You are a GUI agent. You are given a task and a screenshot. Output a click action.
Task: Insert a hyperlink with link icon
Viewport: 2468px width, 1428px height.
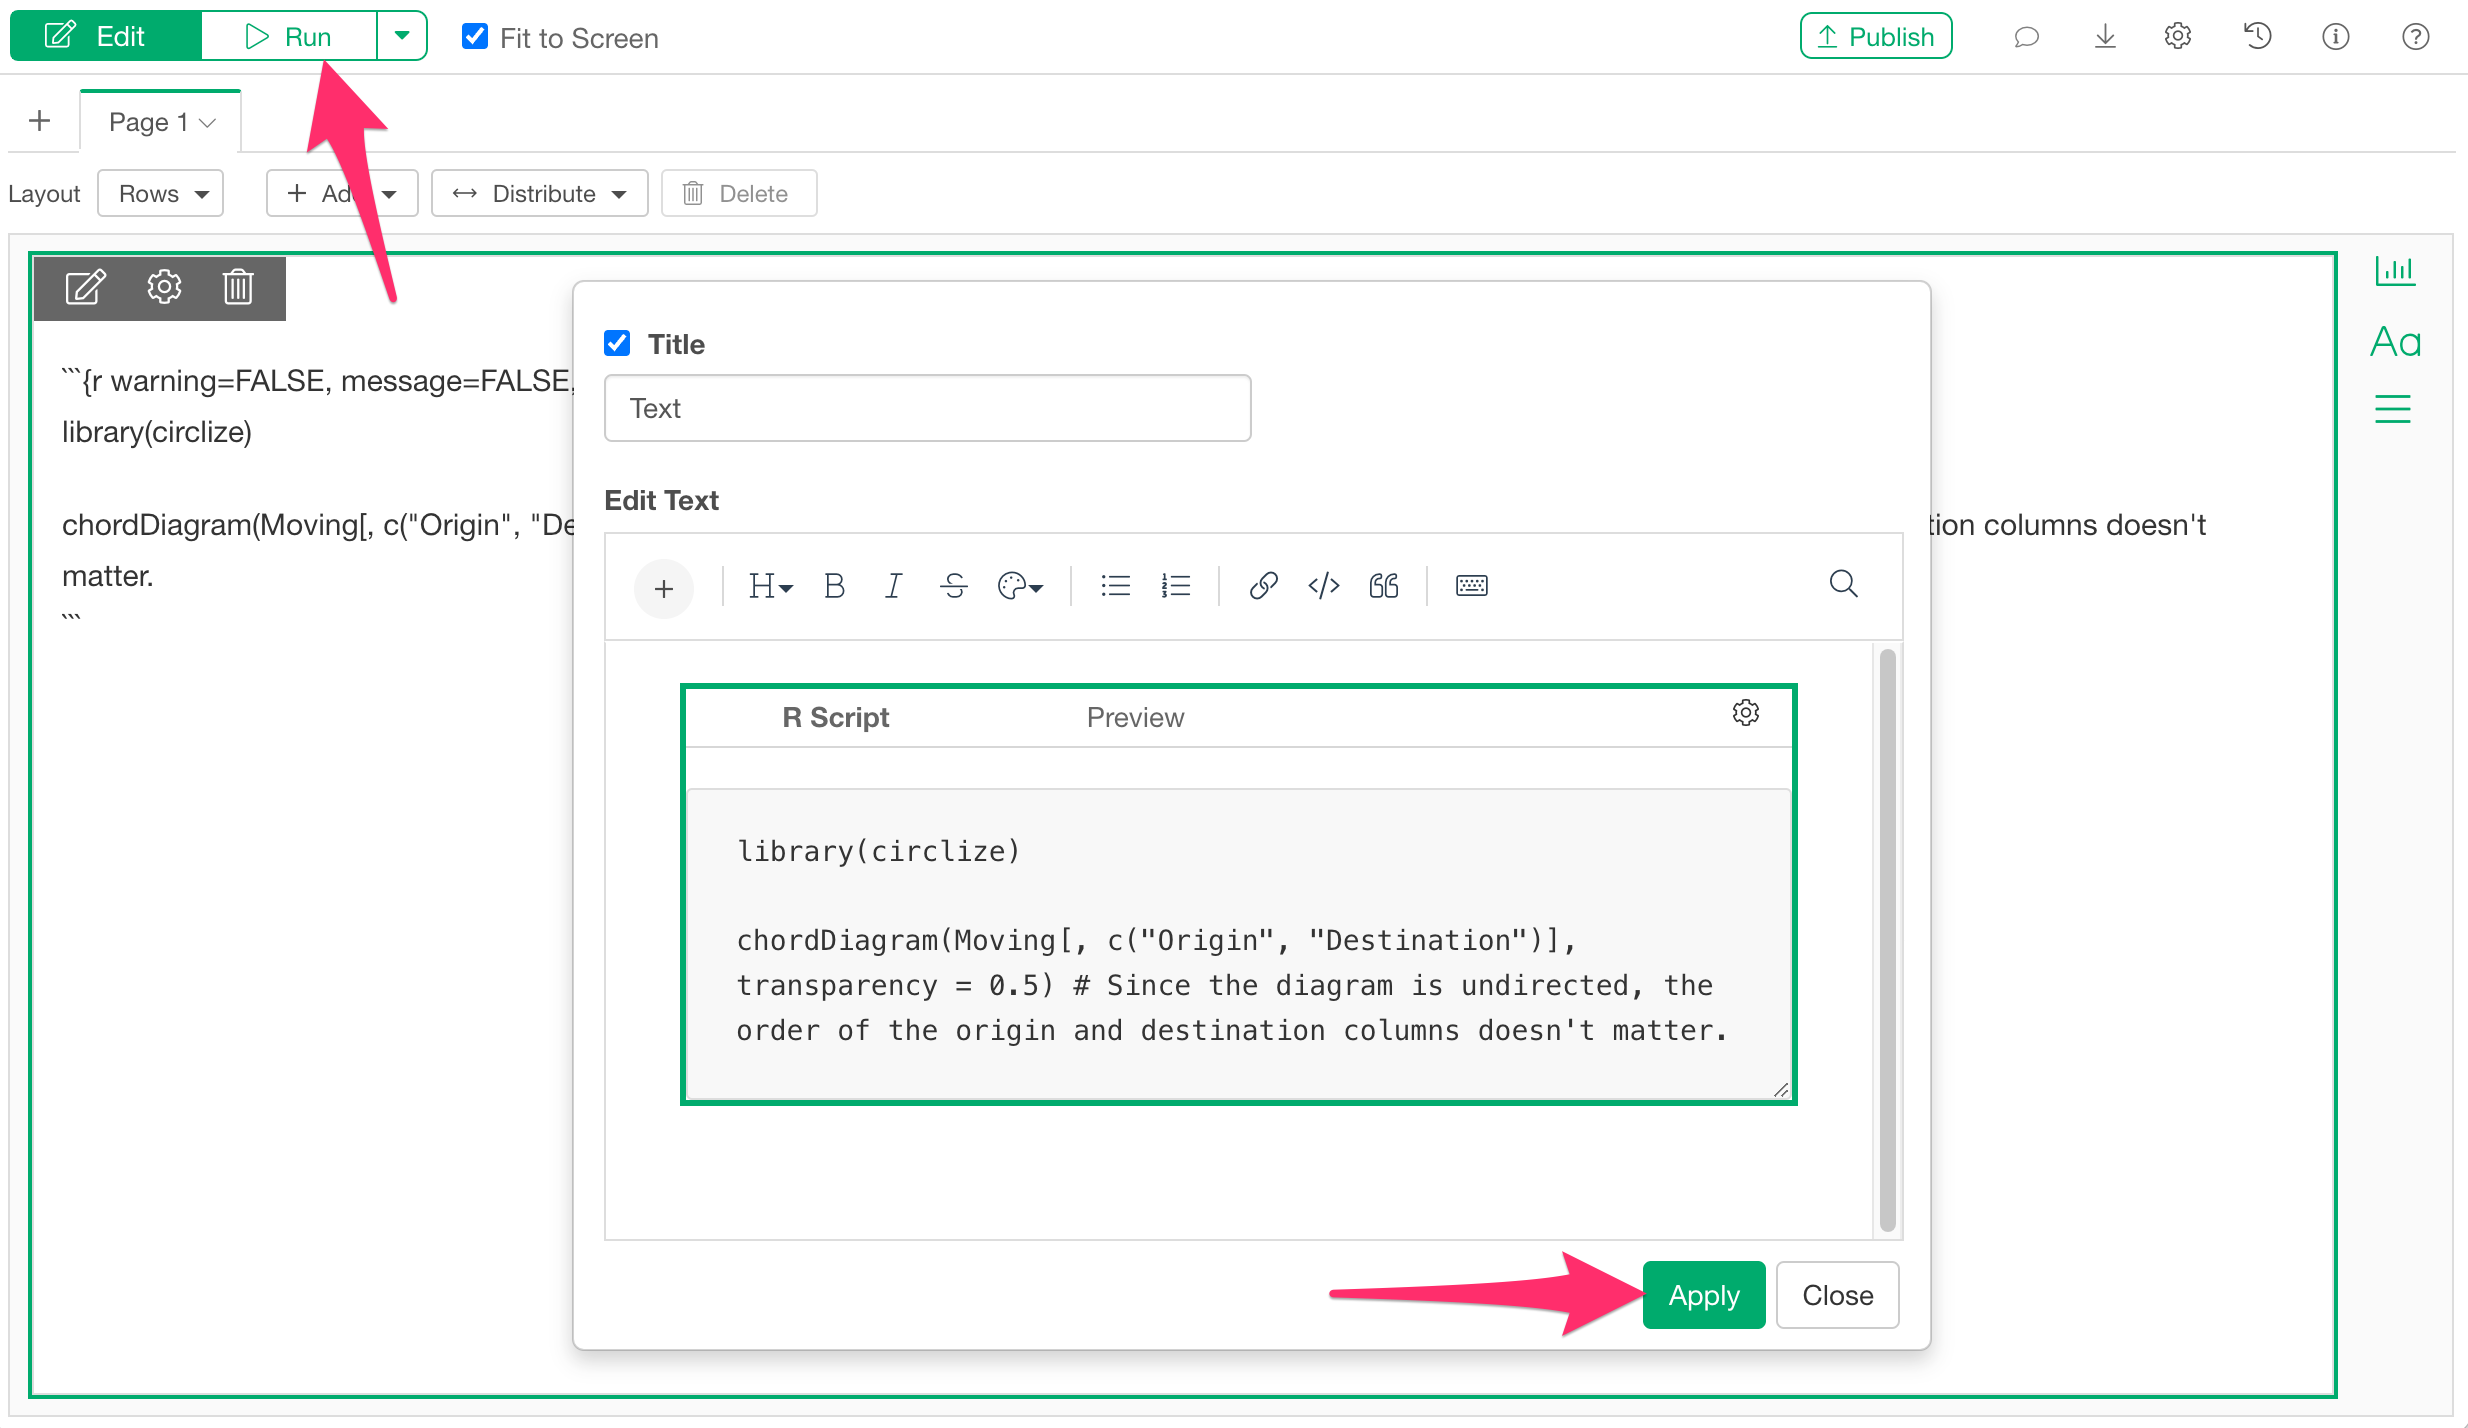click(x=1263, y=586)
